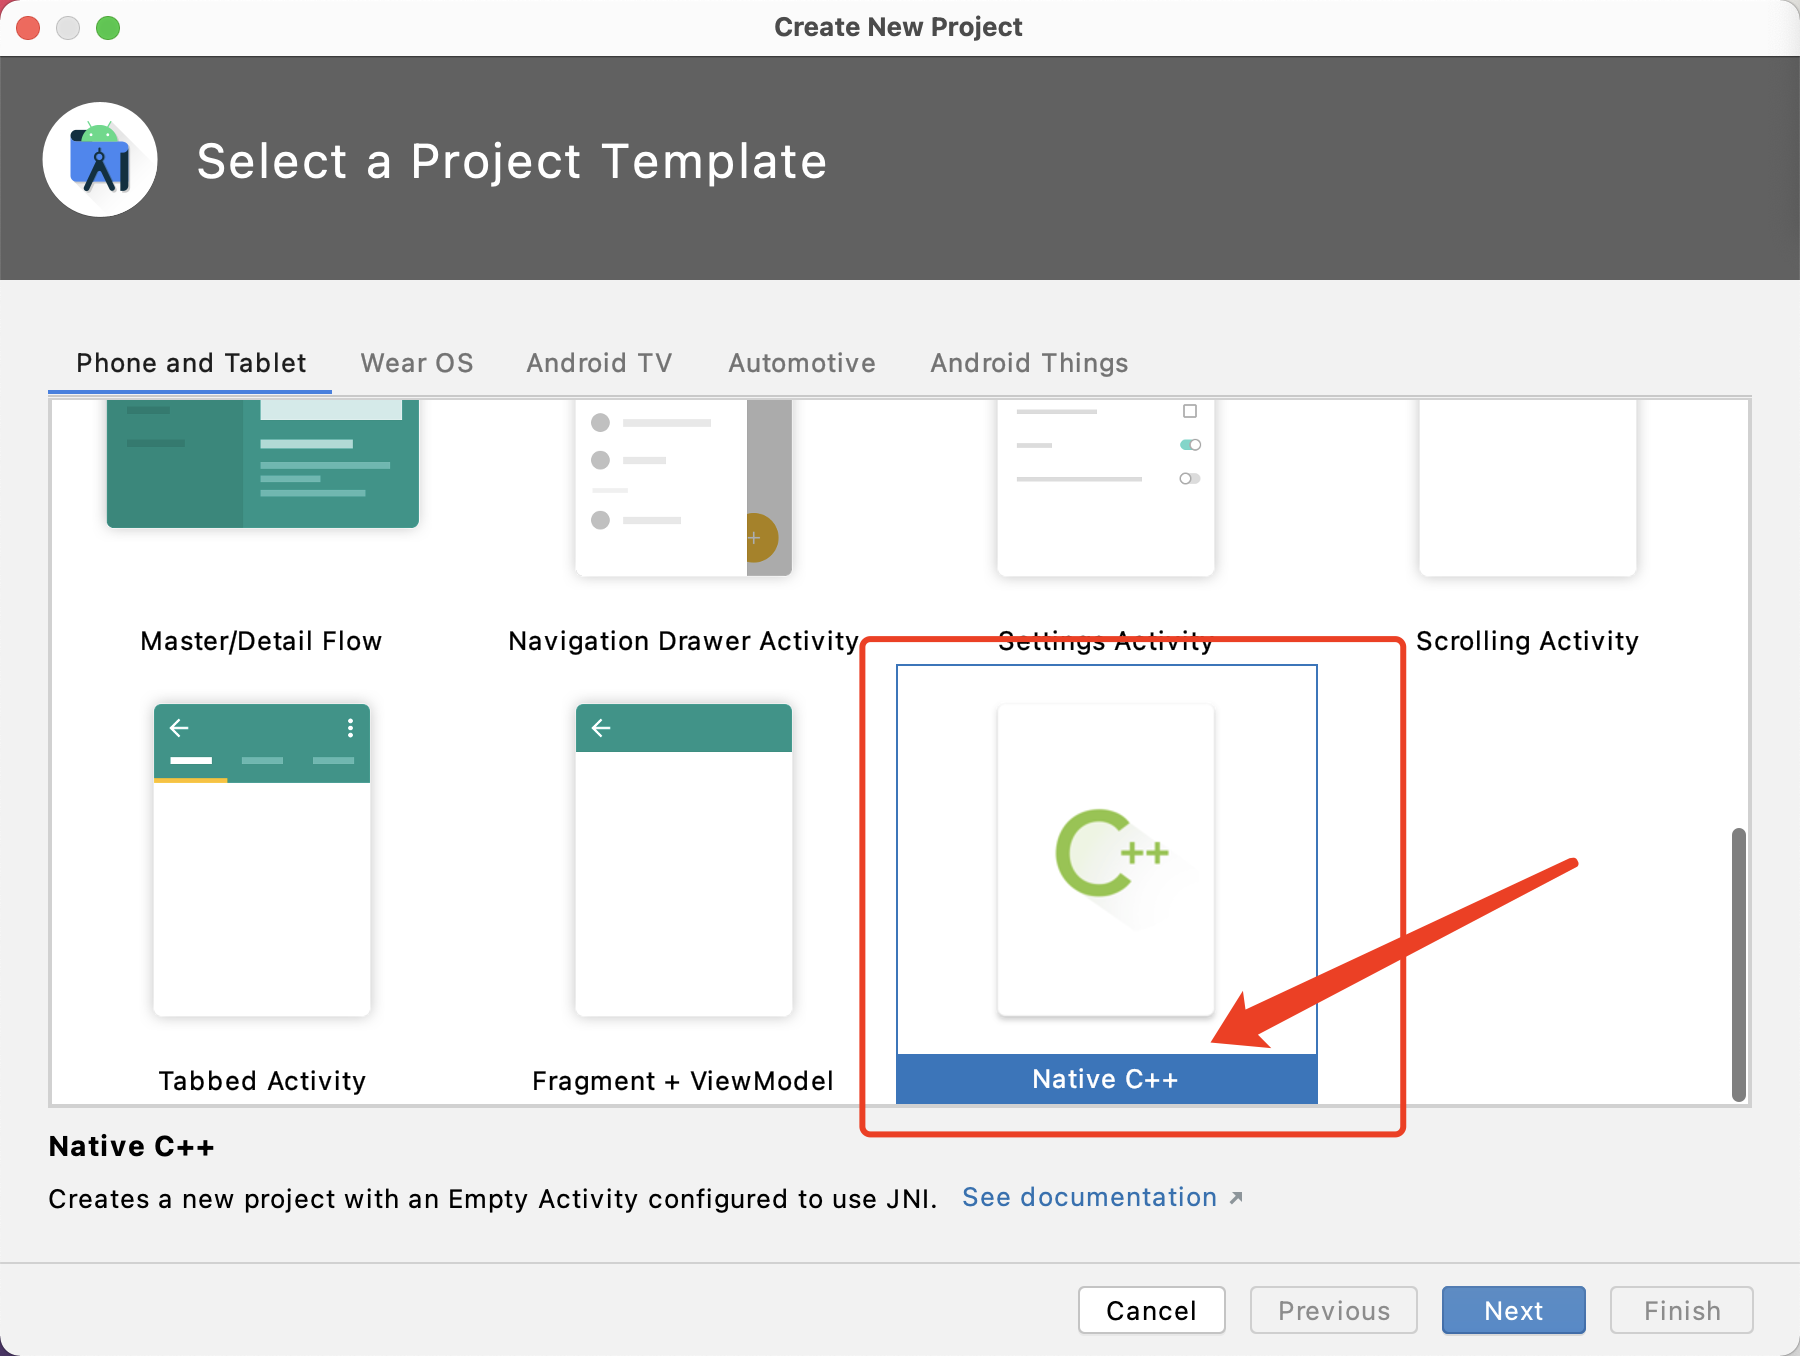1800x1356 pixels.
Task: Close the Create New Project window
Action: tap(28, 27)
